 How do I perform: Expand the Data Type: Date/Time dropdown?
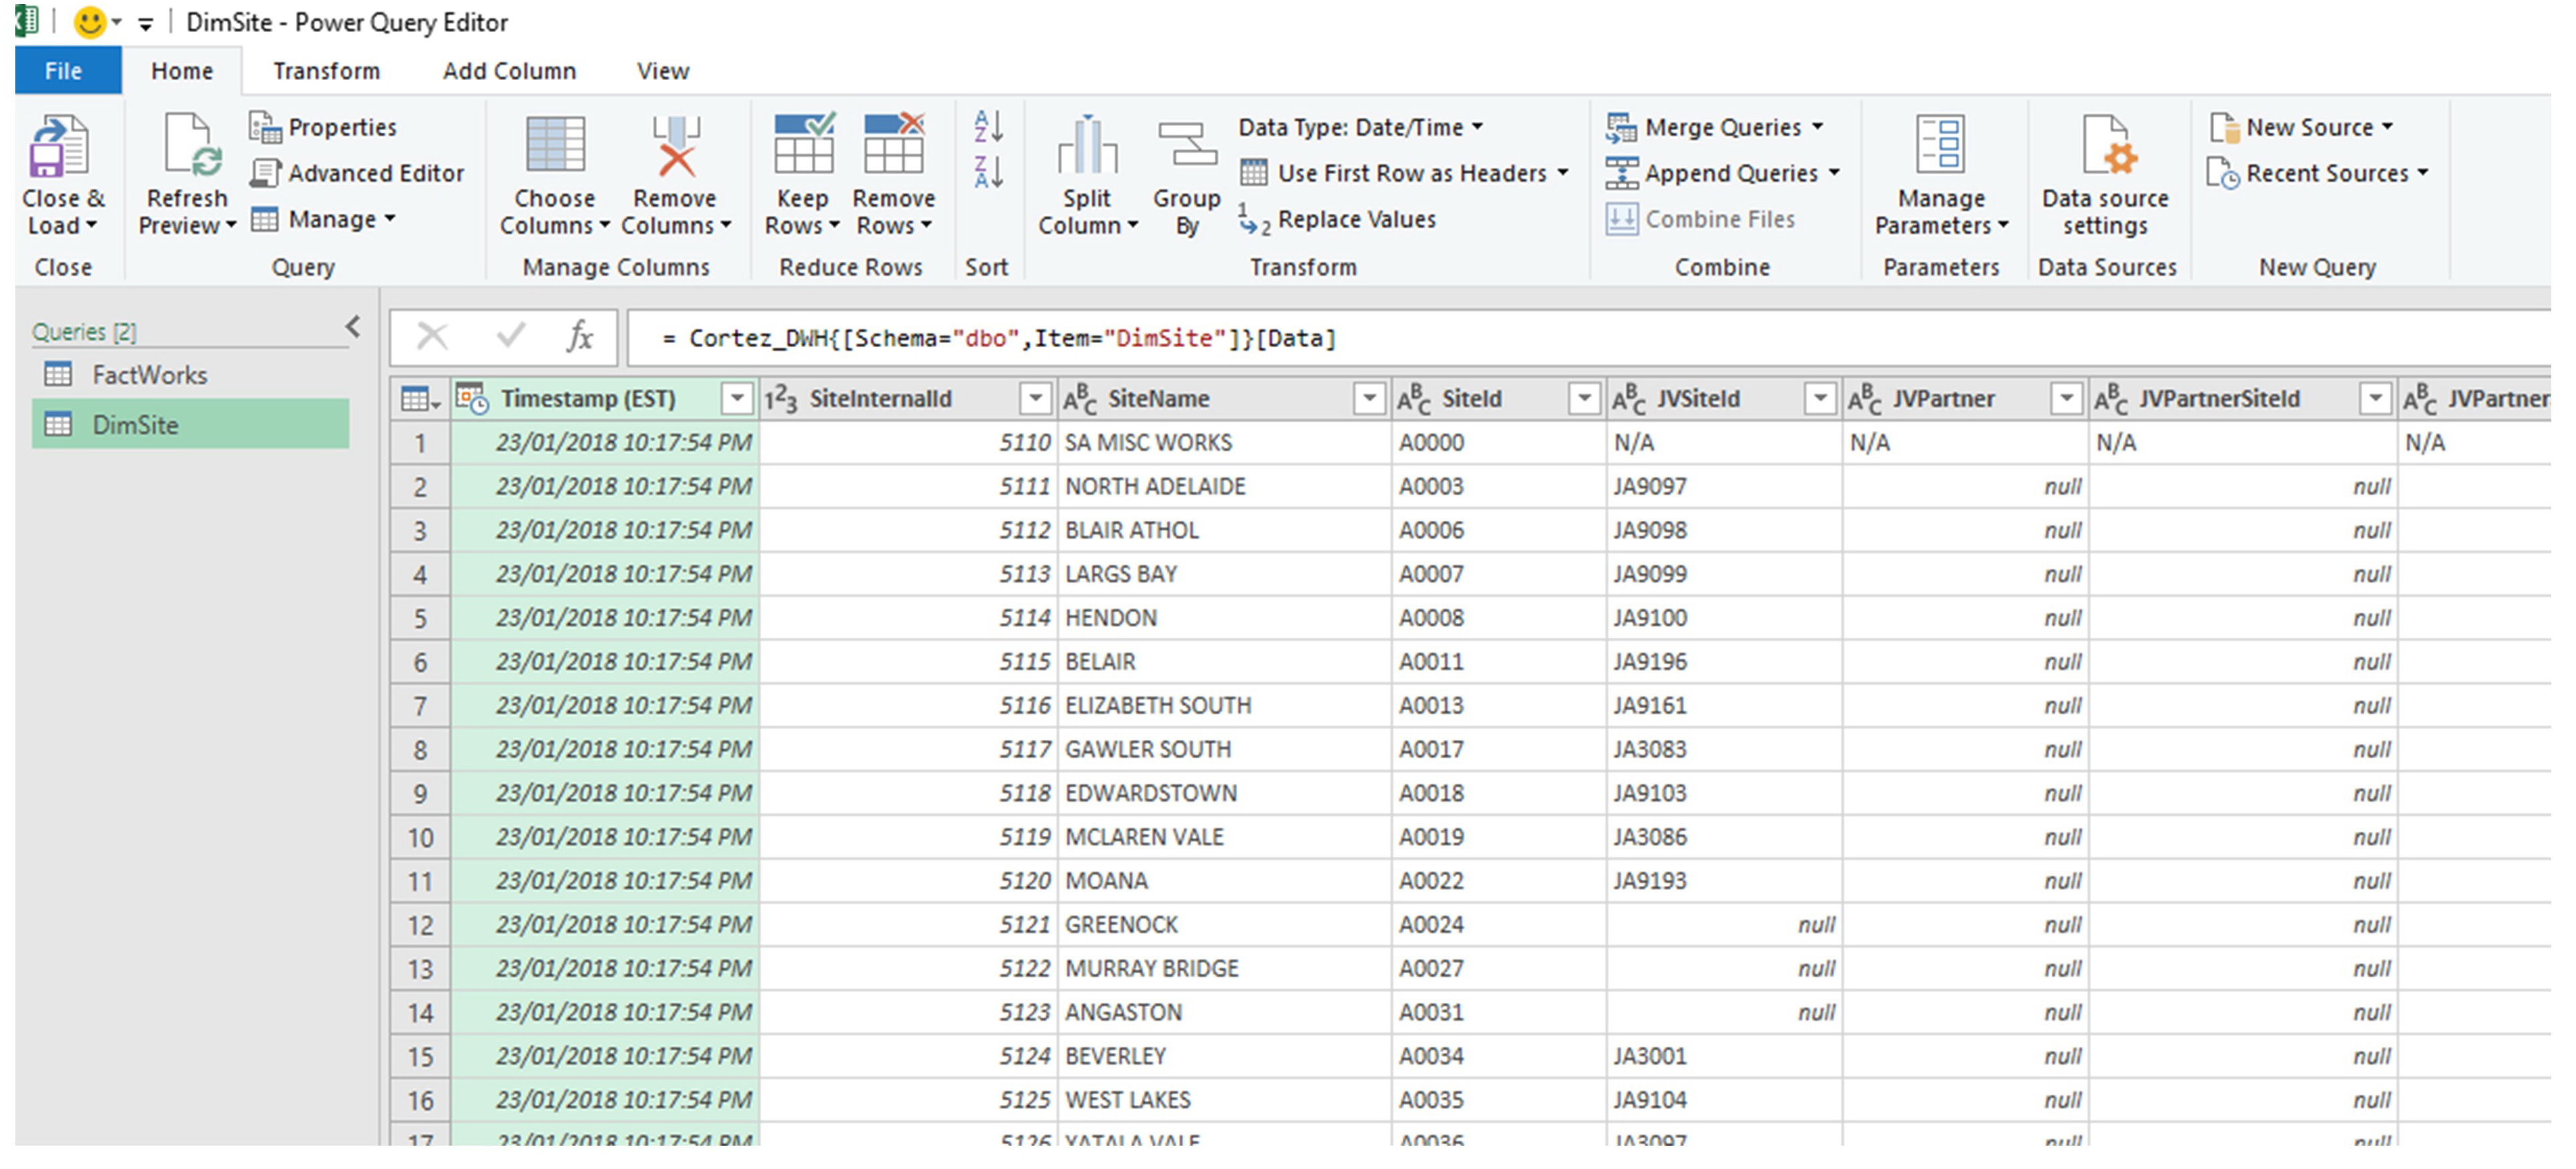[1477, 127]
